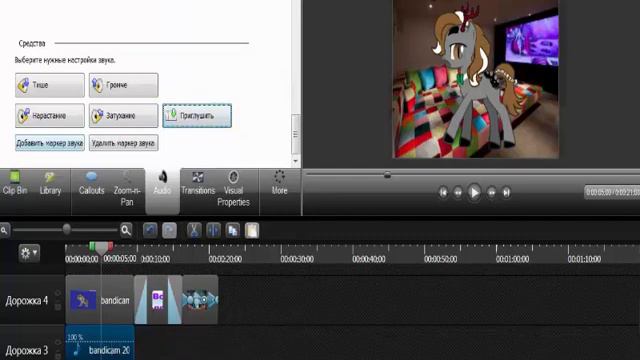Click Добавить маркер звука button

(50, 143)
